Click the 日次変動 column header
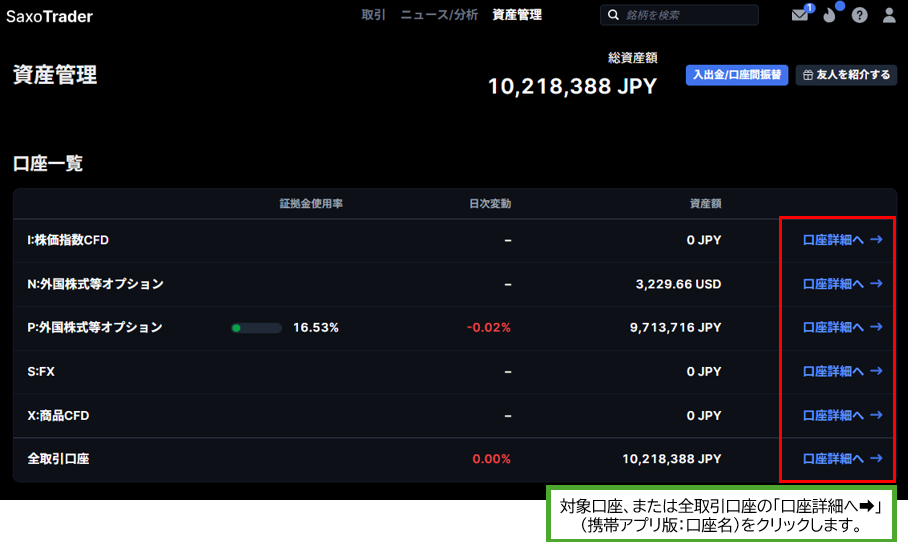The height and width of the screenshot is (542, 908). point(490,203)
